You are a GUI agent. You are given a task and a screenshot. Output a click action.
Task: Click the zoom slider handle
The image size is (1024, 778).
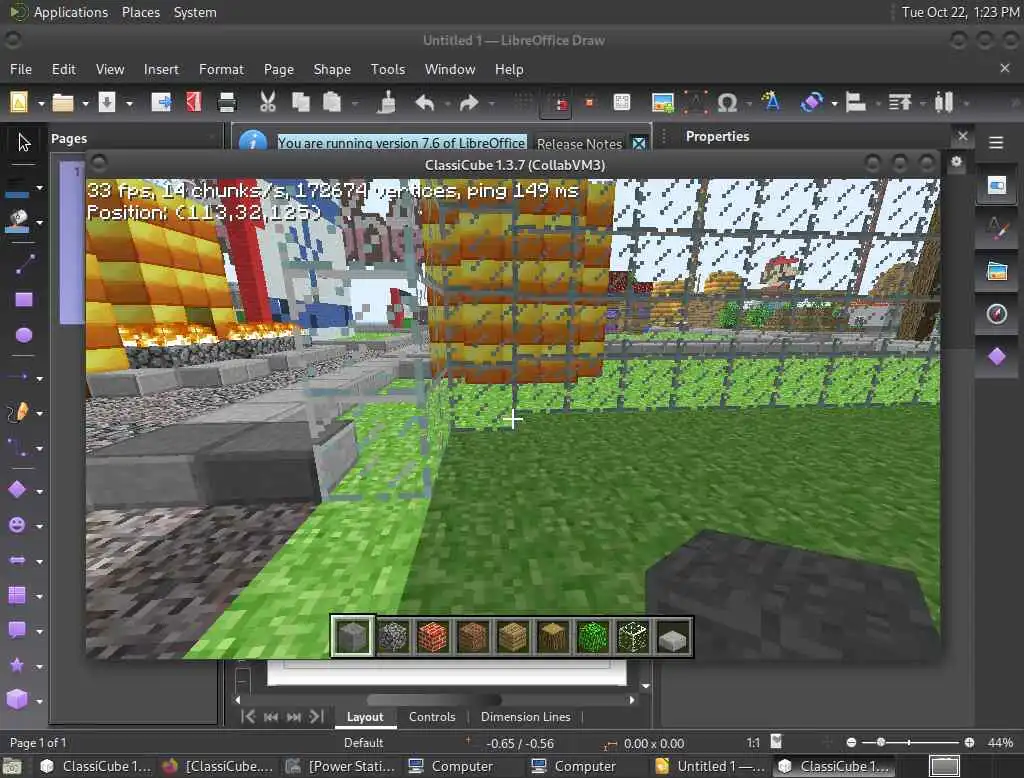[x=881, y=742]
